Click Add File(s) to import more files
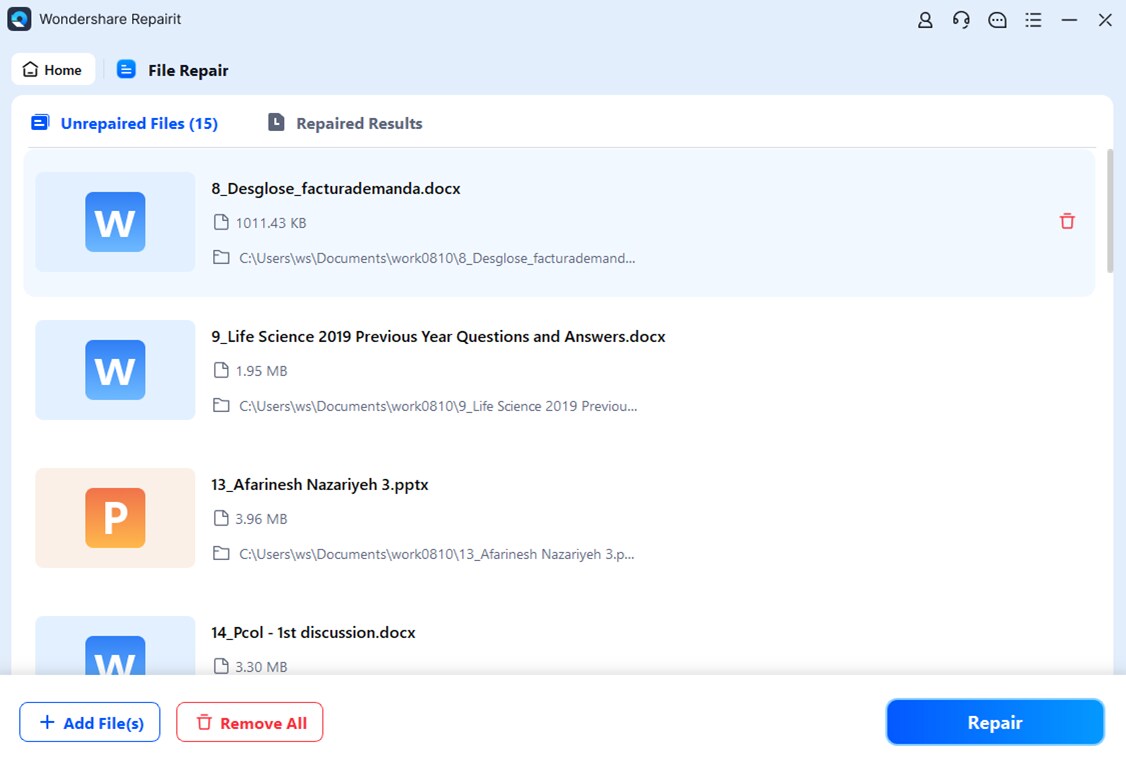Viewport: 1126px width, 763px height. pyautogui.click(x=89, y=722)
